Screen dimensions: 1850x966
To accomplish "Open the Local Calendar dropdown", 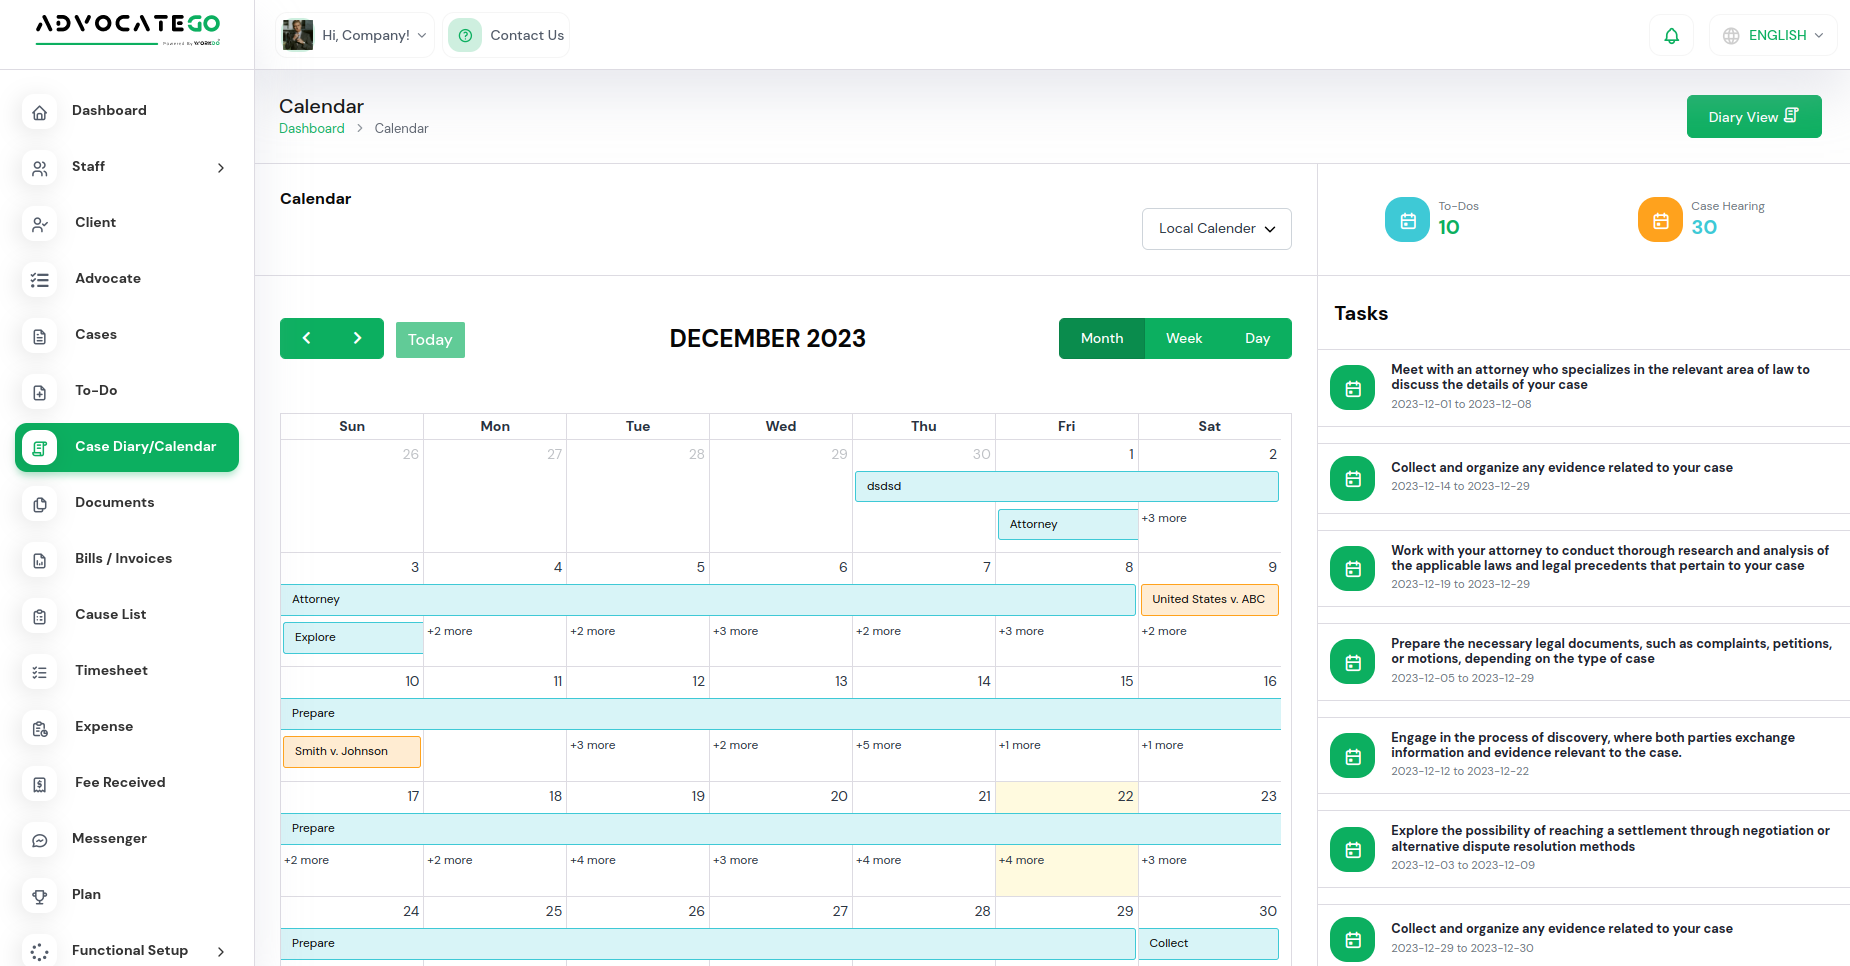I will pyautogui.click(x=1216, y=228).
